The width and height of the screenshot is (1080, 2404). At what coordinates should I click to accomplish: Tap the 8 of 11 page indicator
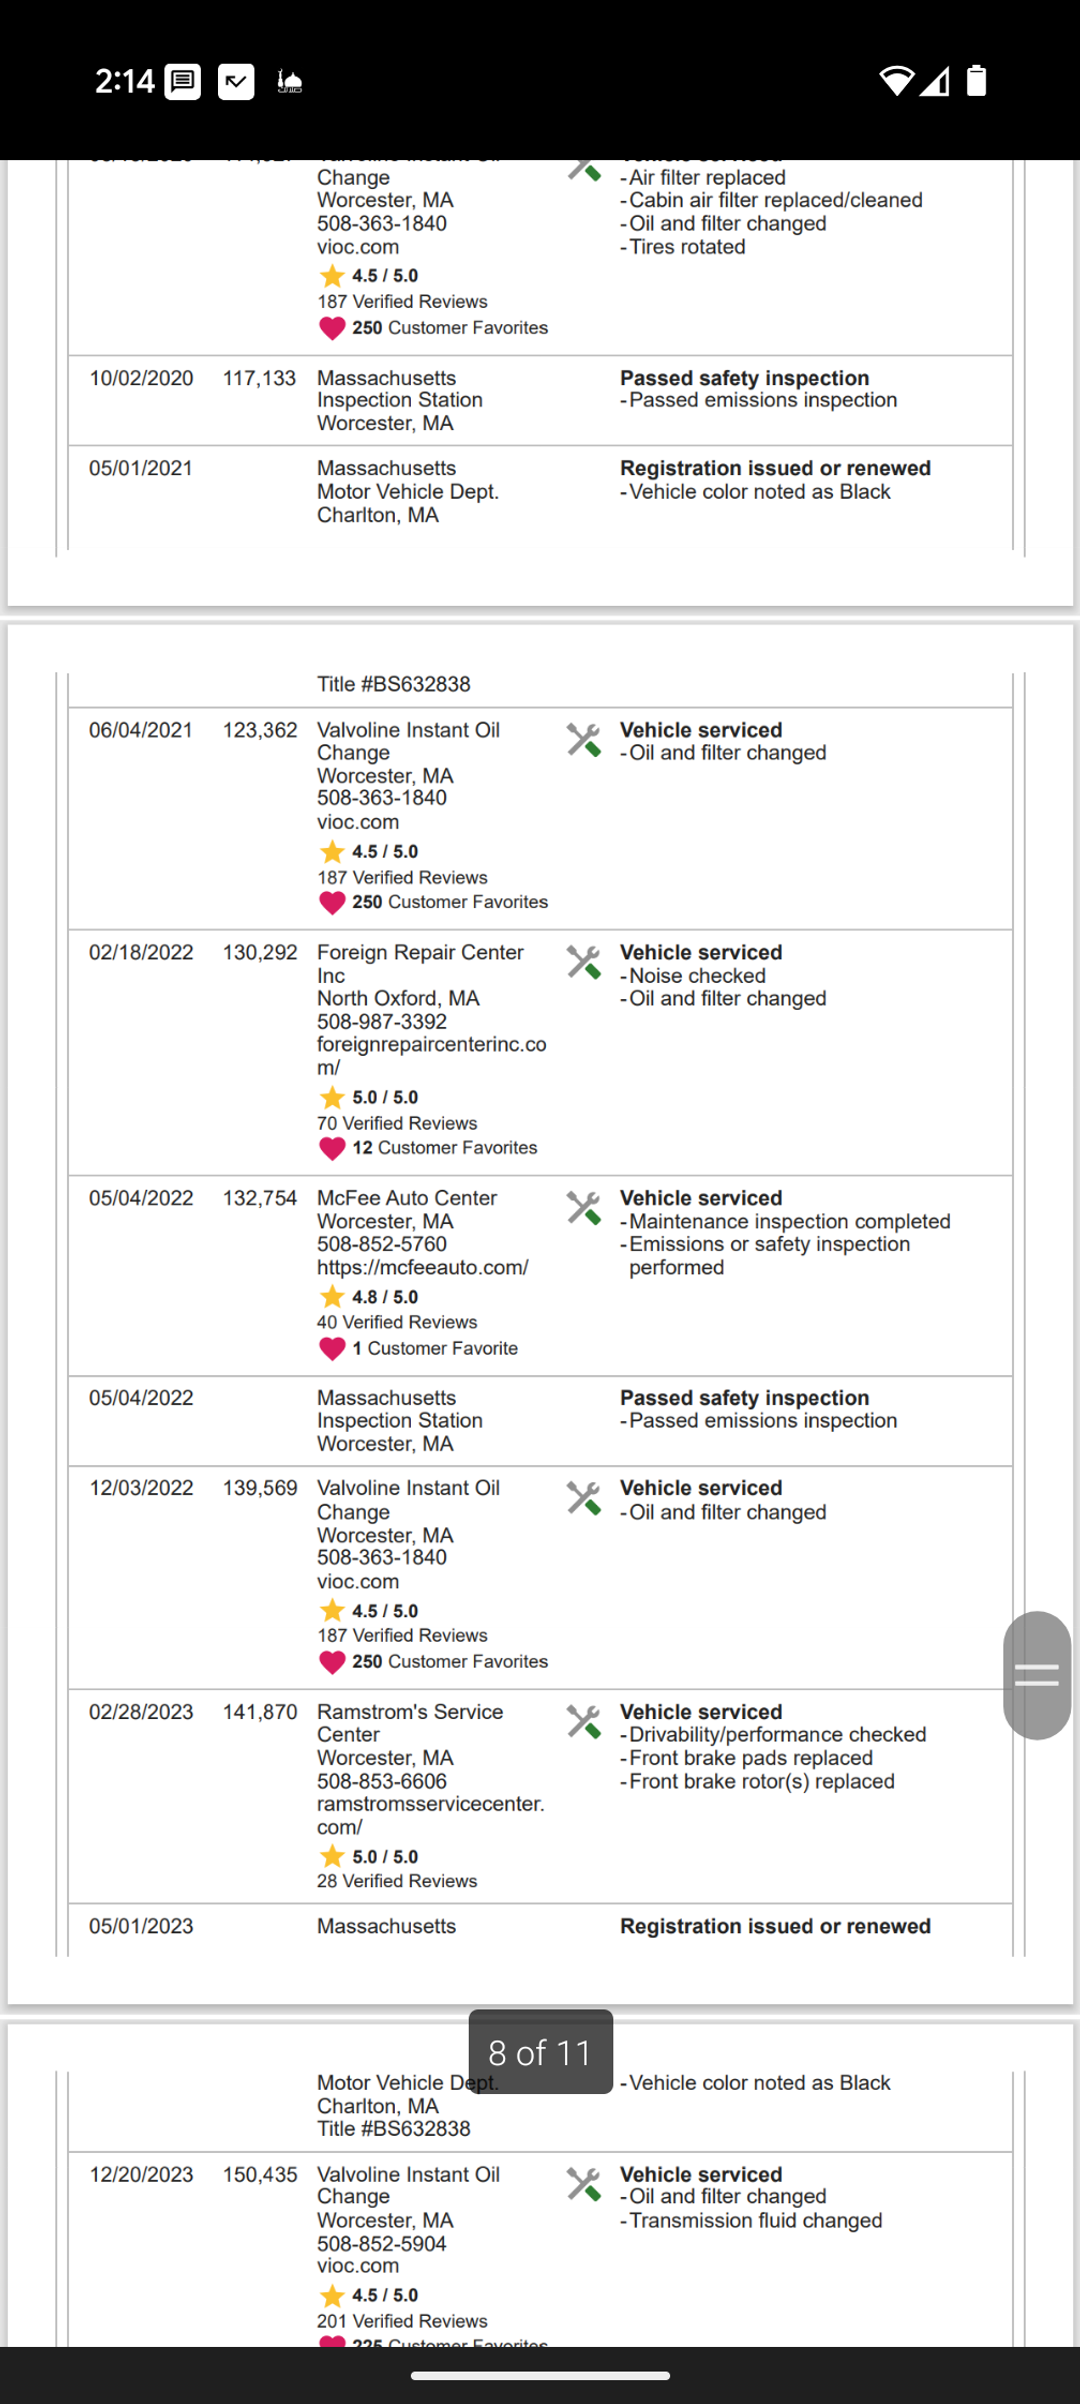(x=541, y=2052)
